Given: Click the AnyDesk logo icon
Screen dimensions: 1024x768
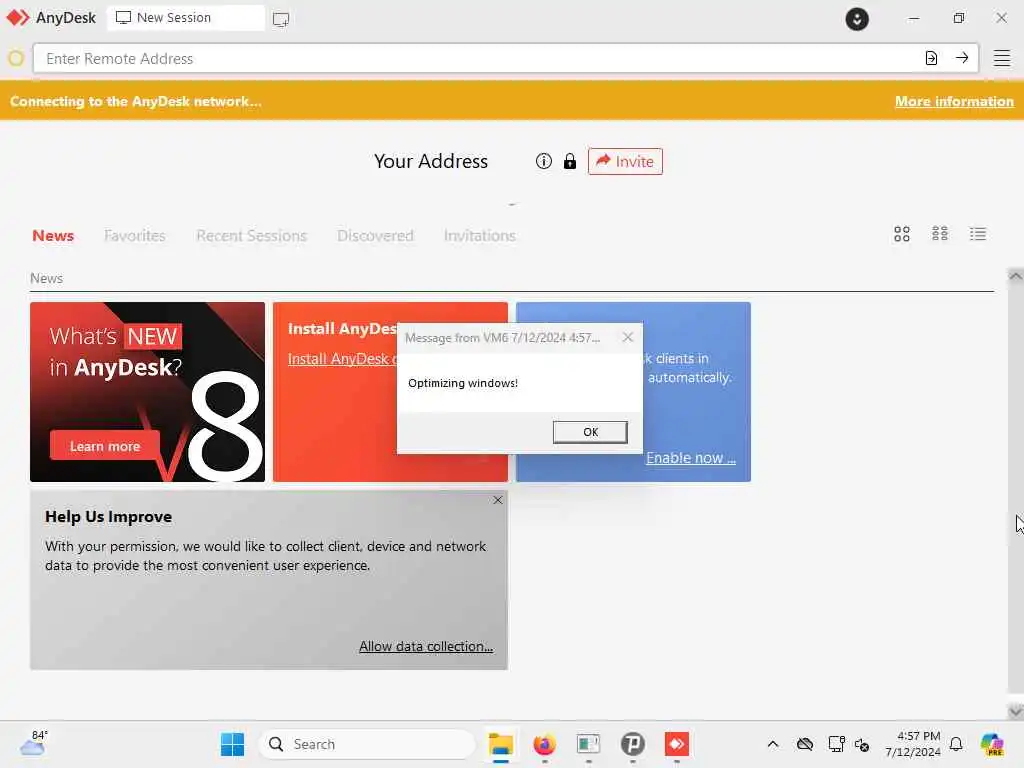Looking at the screenshot, I should (x=18, y=18).
